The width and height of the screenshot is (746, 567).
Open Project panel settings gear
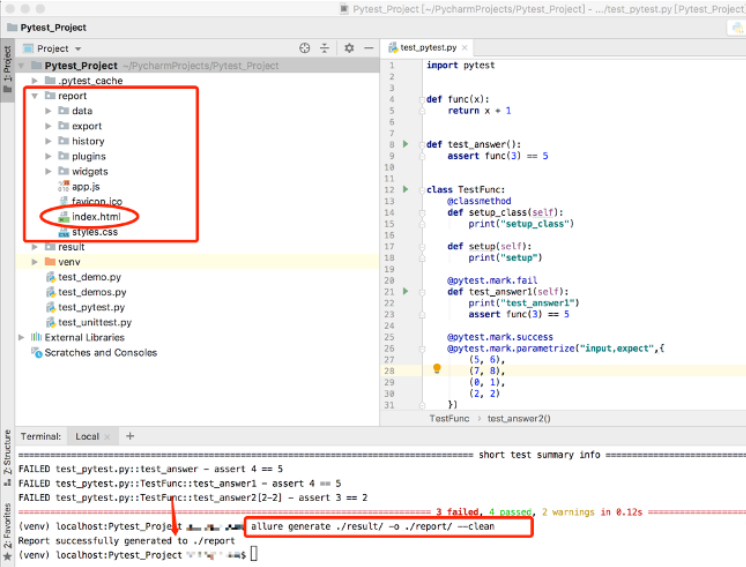coord(349,48)
